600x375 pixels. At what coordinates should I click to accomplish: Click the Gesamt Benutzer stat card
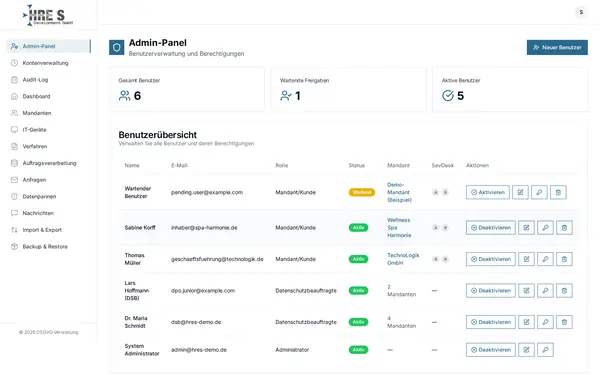187,90
